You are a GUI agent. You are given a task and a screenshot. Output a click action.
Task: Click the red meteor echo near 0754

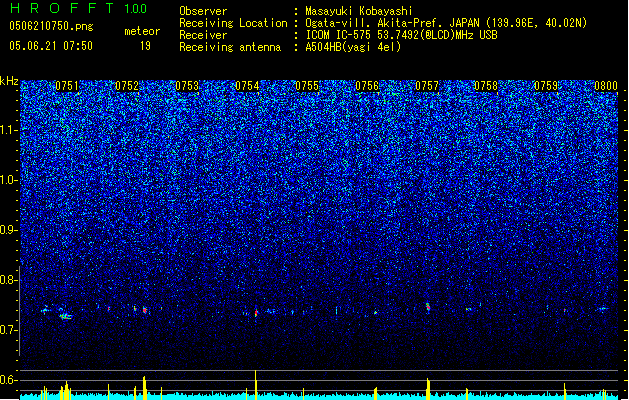pyautogui.click(x=256, y=313)
